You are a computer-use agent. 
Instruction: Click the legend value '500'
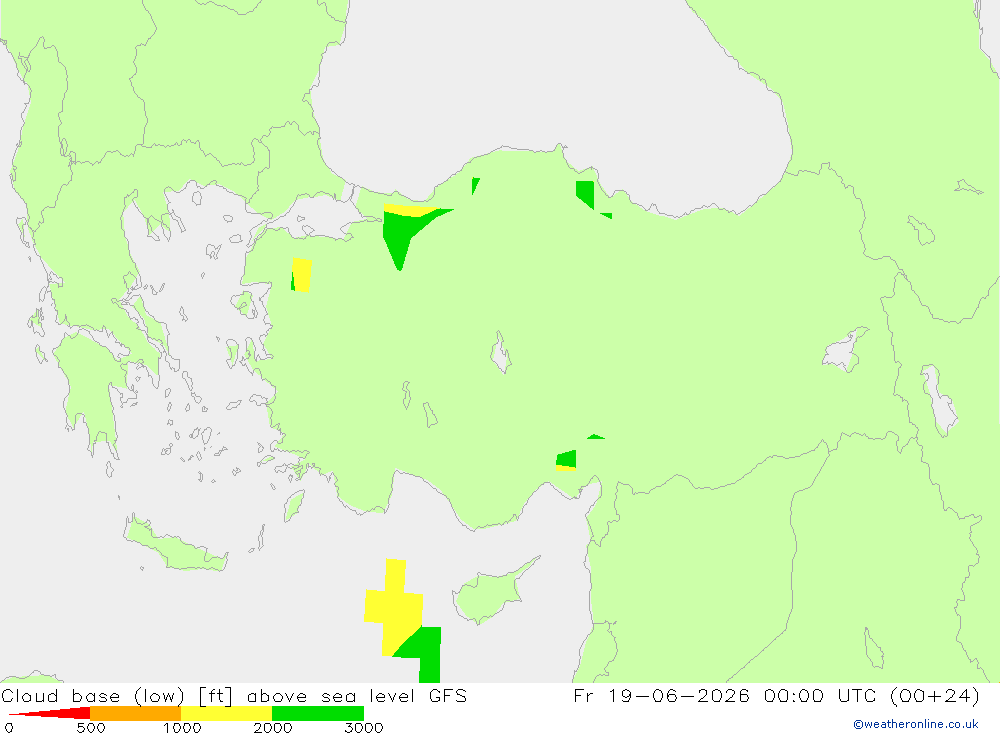point(91,727)
